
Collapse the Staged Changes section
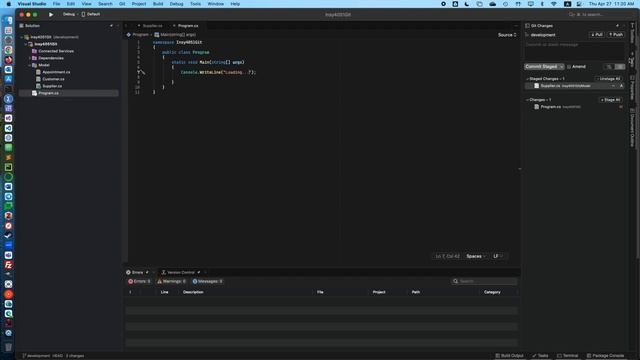[x=527, y=79]
